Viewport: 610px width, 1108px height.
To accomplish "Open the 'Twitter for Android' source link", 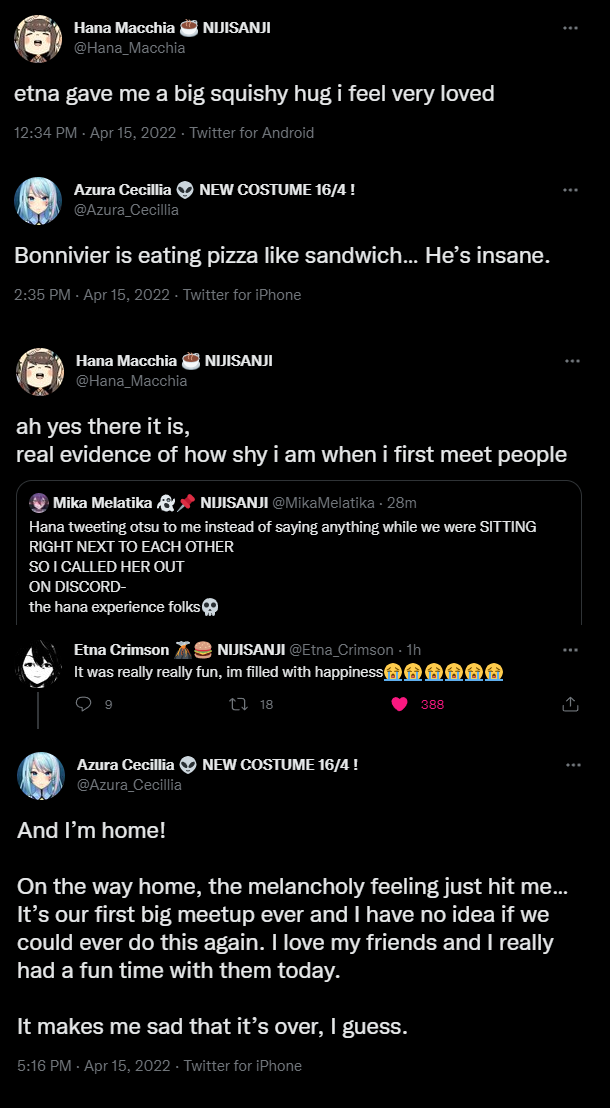I will [x=251, y=132].
